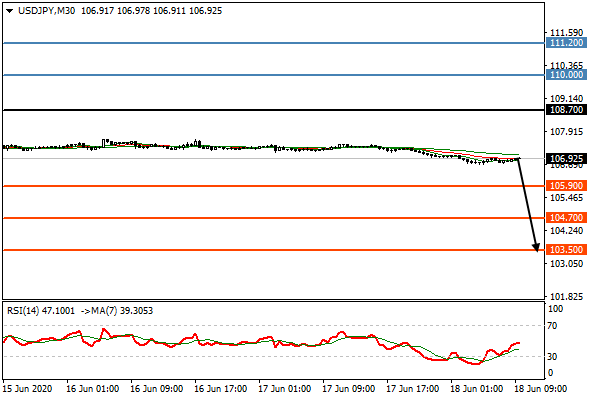Click the MA(7) 39.3053 indicator label
This screenshot has height=400, width=590.
[x=122, y=311]
